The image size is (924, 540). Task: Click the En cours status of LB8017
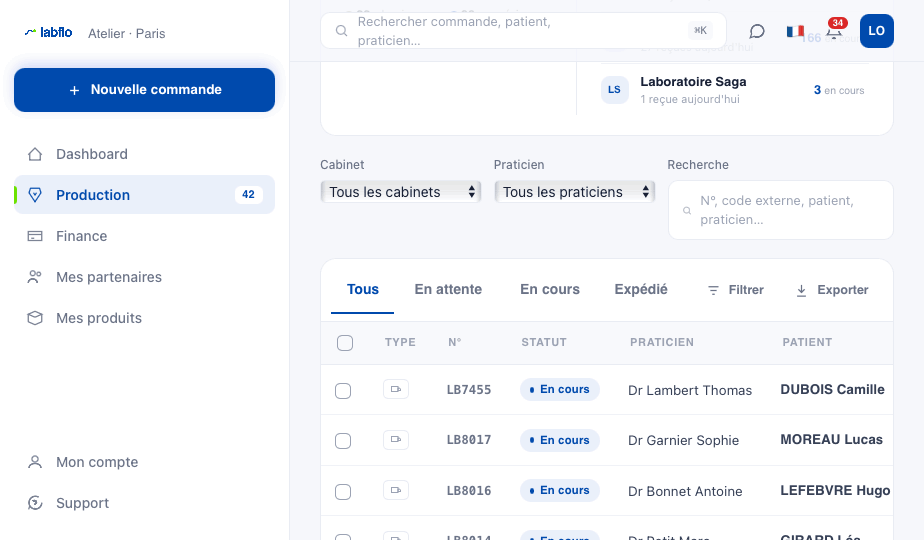point(560,440)
